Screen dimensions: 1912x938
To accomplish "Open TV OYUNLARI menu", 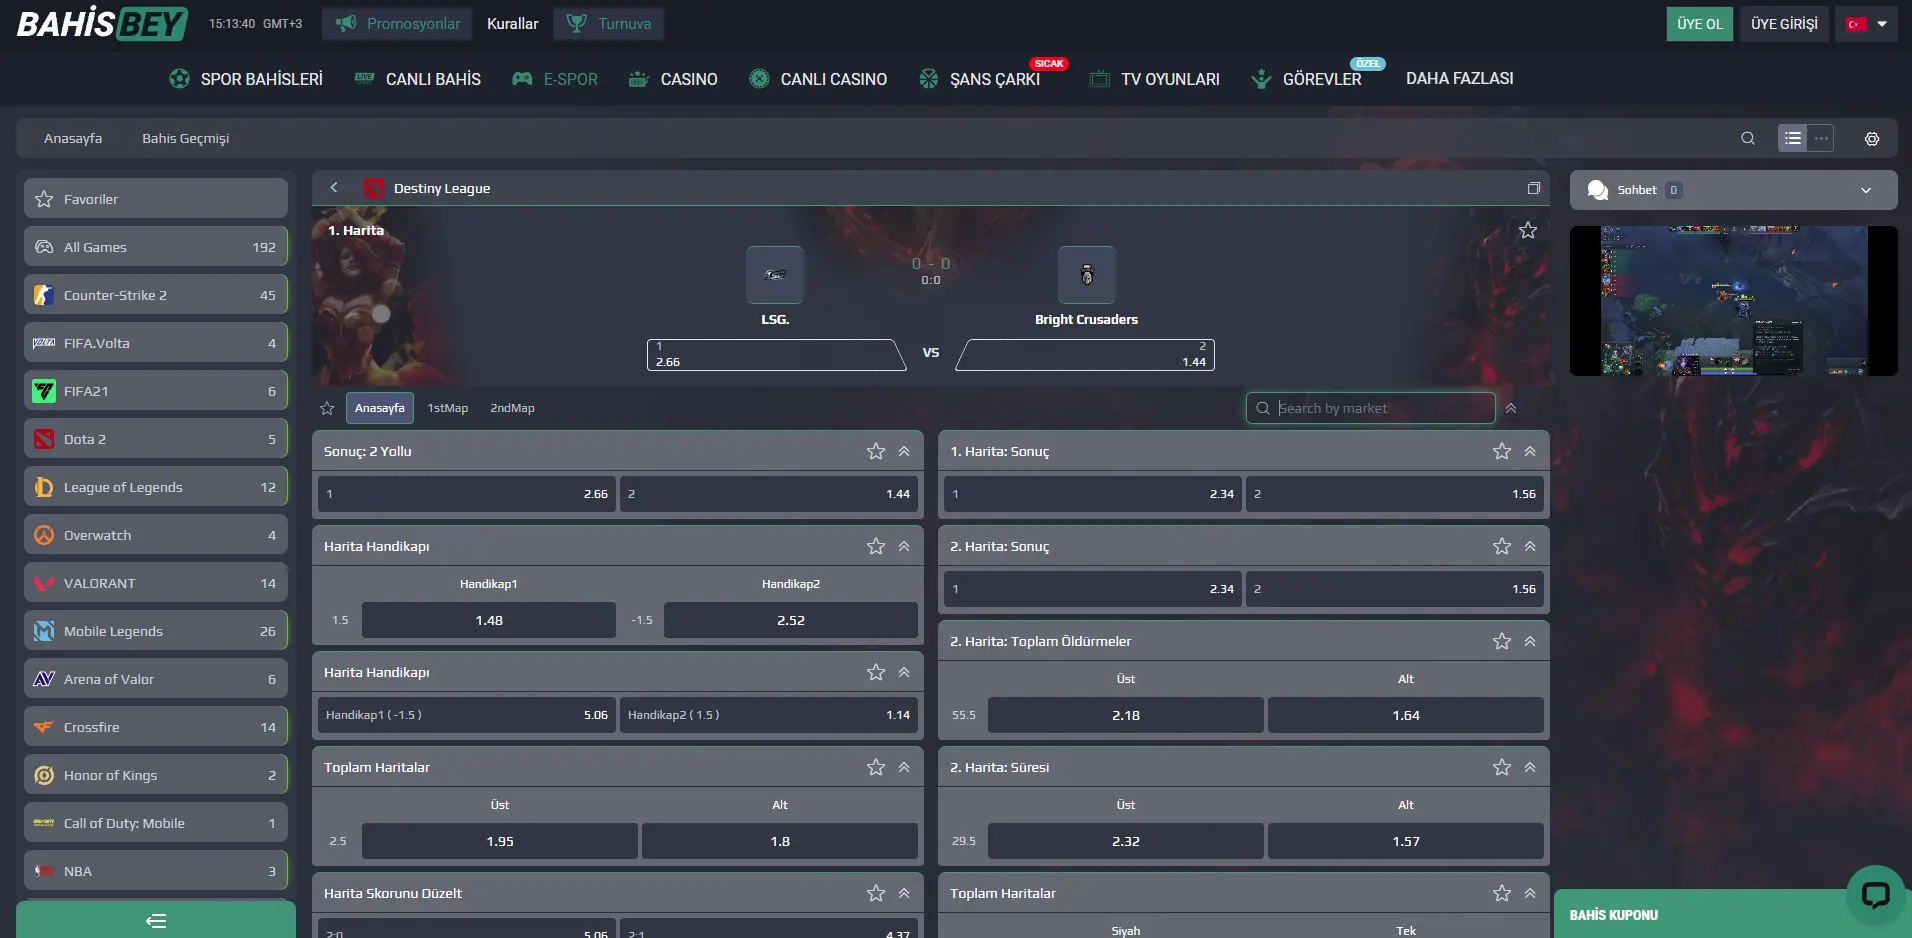I will point(1155,79).
